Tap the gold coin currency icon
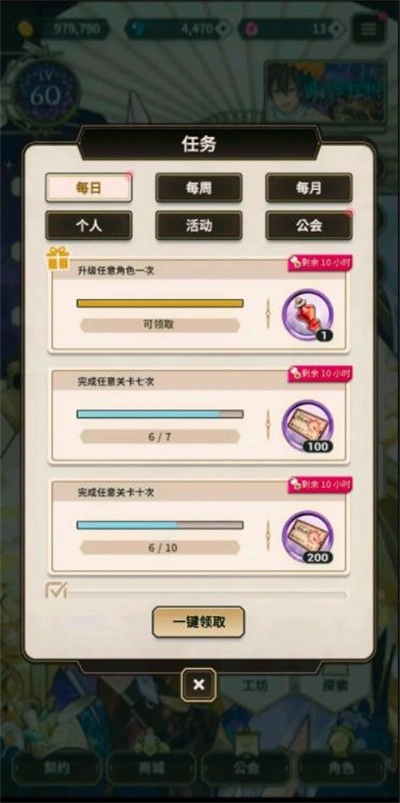Screen dimensions: 400x803 tap(26, 29)
